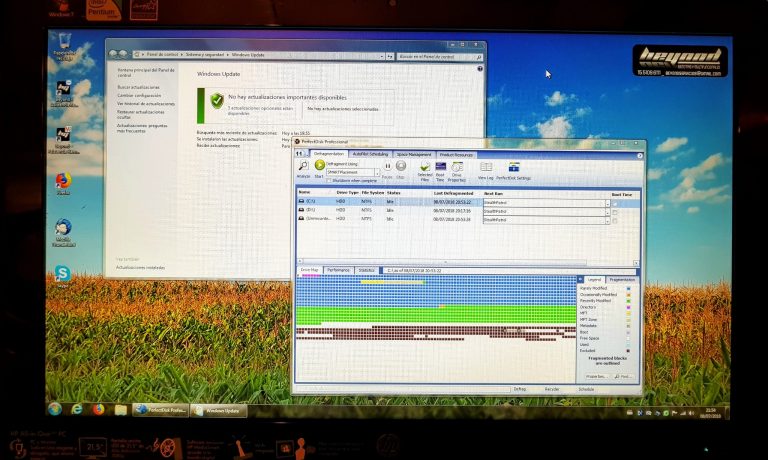Click the Stop icon in PerfectDisk toolbar
768x460 pixels.
coord(401,167)
